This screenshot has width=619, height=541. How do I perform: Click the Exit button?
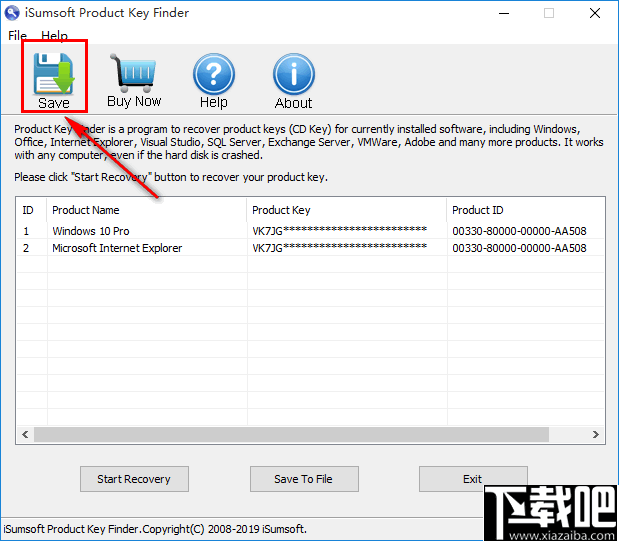473,479
